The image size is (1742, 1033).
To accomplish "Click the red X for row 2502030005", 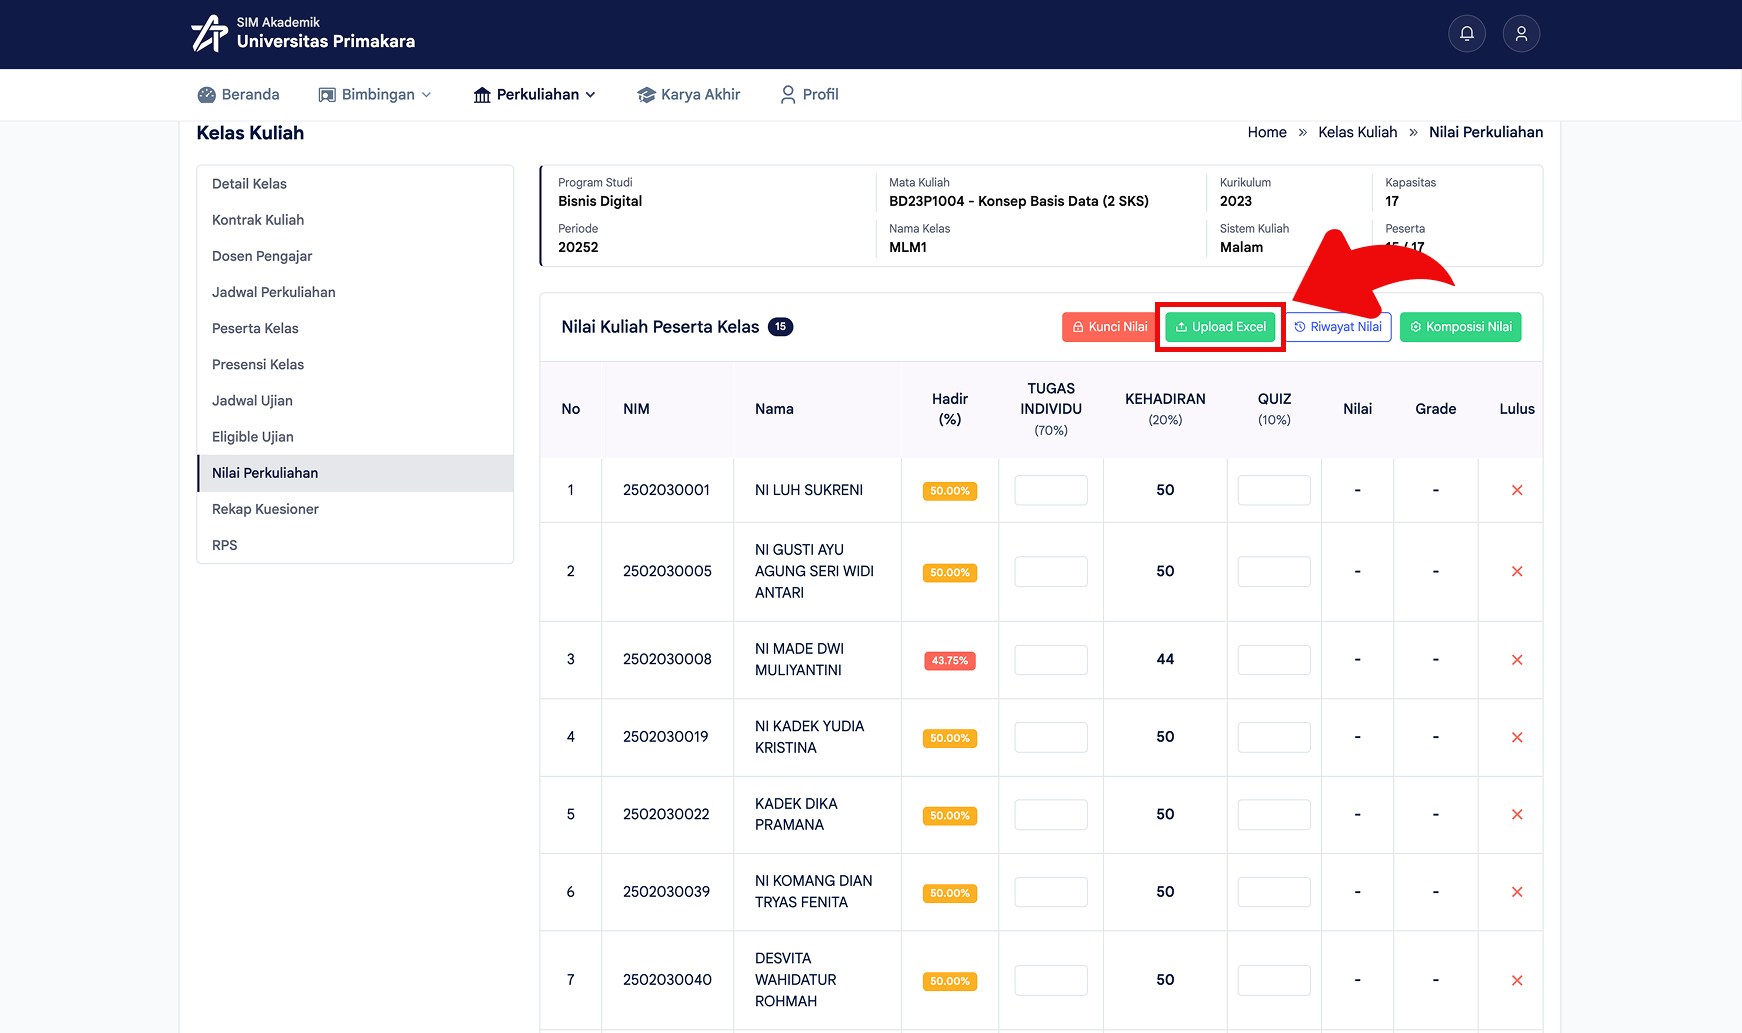I will pos(1517,571).
